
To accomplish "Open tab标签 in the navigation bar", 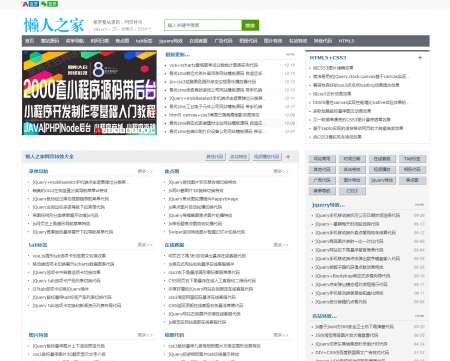I will coord(144,41).
